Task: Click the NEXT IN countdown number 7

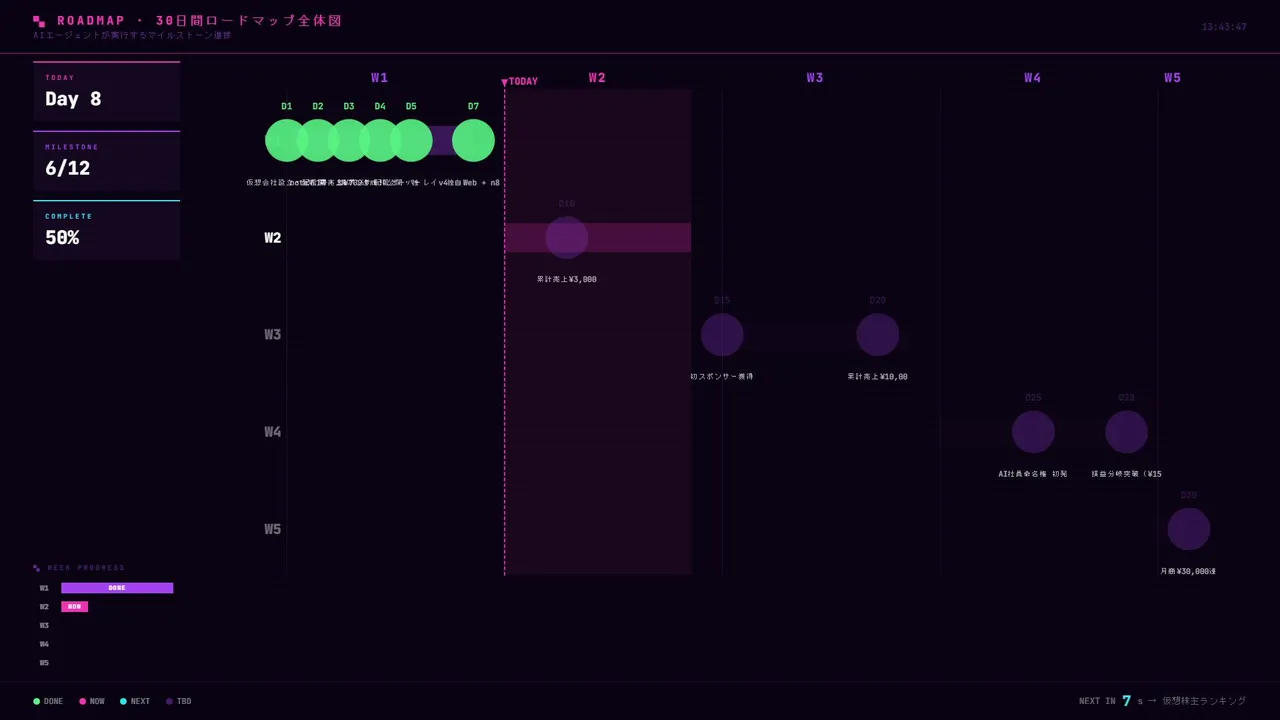Action: (1127, 701)
